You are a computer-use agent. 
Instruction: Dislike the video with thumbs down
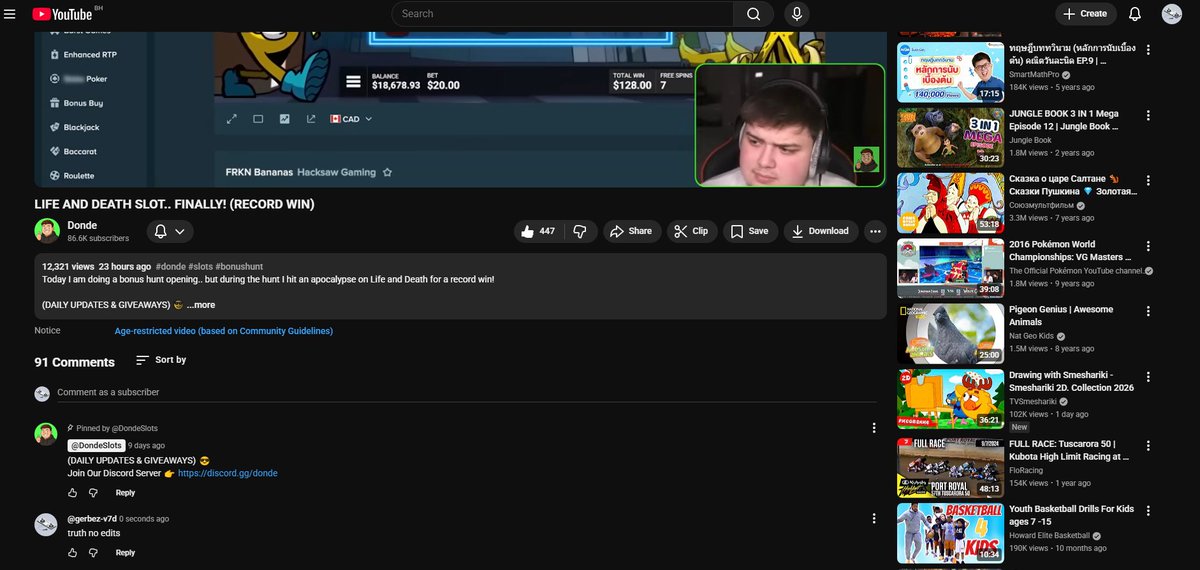(580, 231)
